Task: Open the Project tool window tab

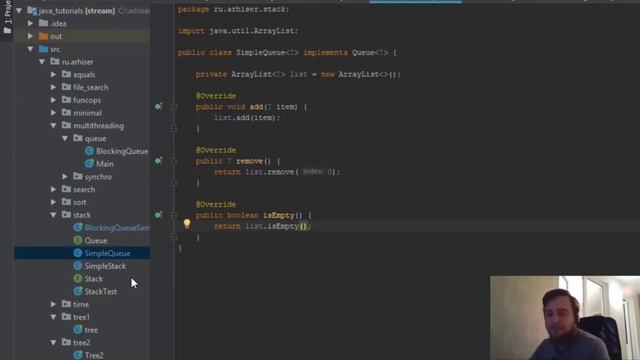Action: pos(7,18)
